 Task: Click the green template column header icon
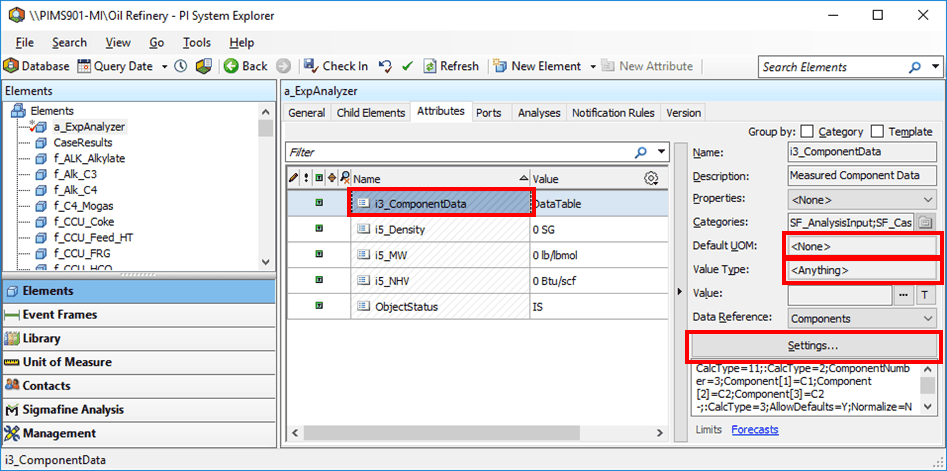tap(319, 178)
